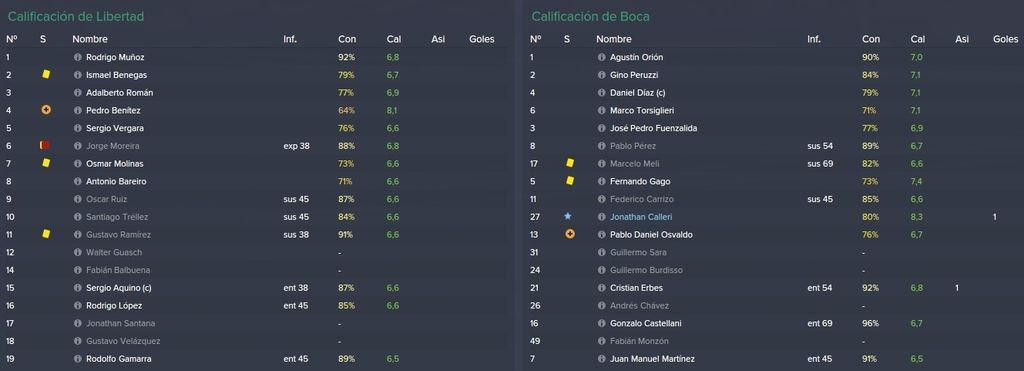The image size is (1024, 371).
Task: Click the Asi header in the Boca table
Action: tap(962, 39)
